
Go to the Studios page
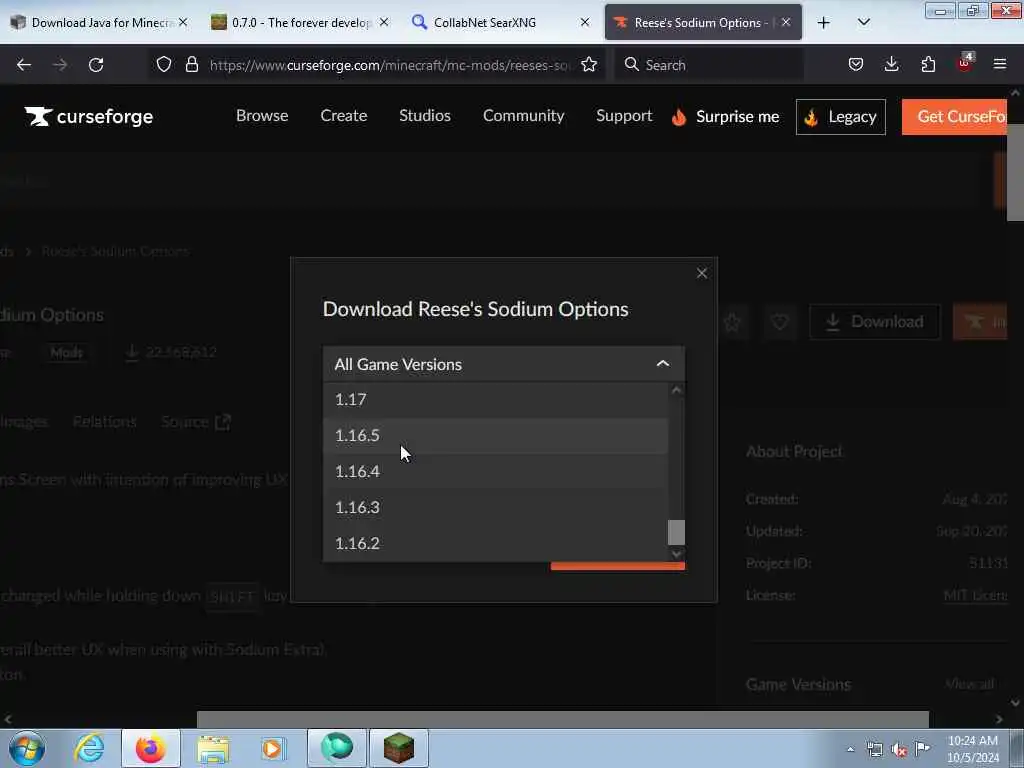click(x=424, y=116)
